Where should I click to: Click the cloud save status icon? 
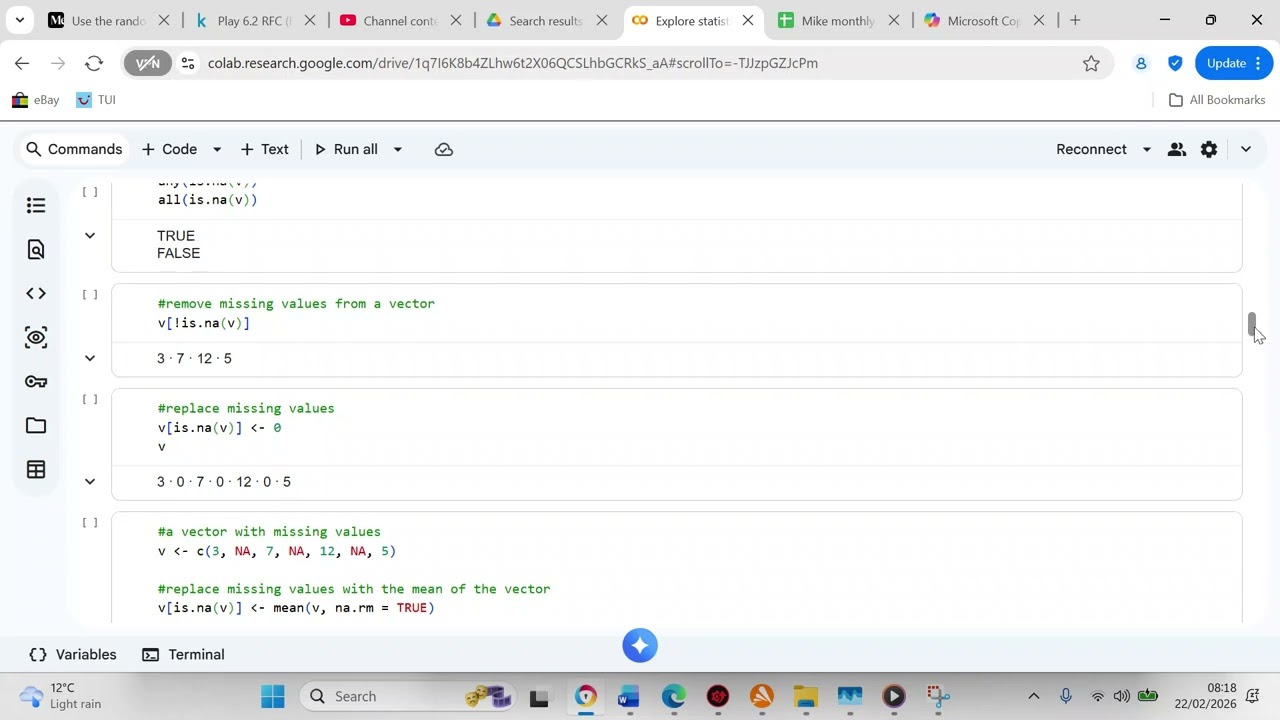coord(444,149)
